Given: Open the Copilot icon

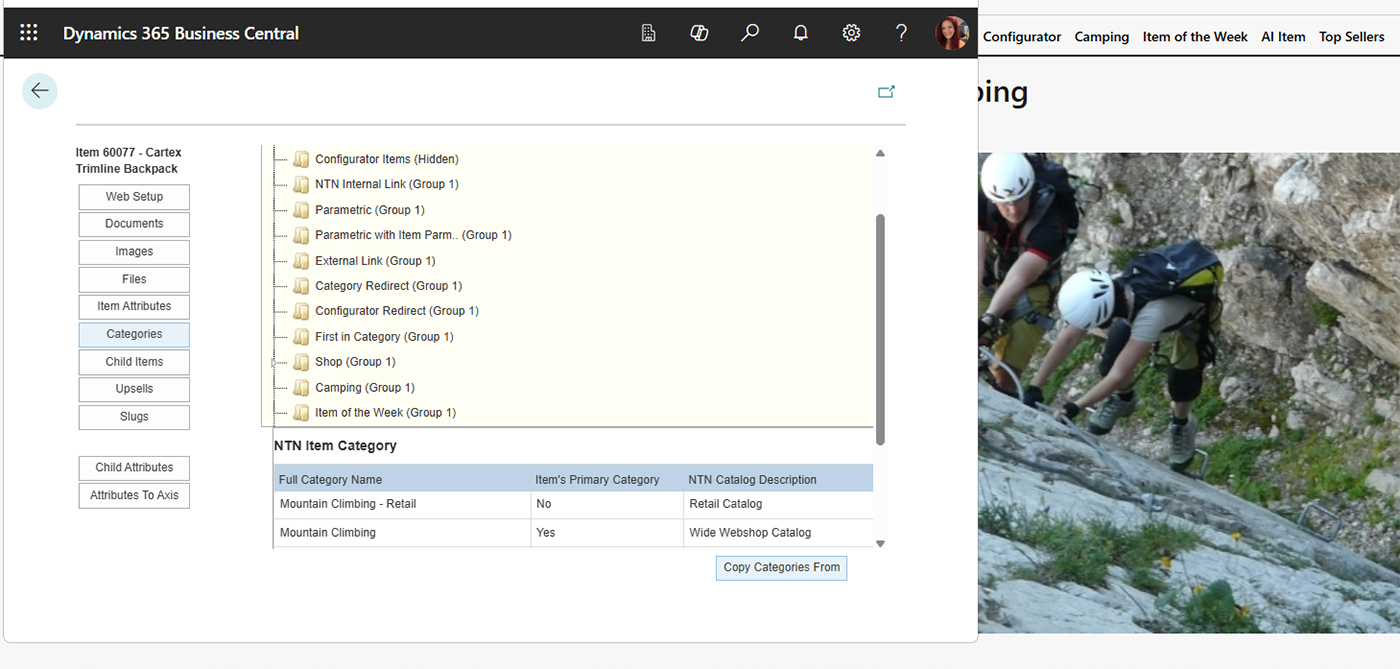Looking at the screenshot, I should coord(699,33).
